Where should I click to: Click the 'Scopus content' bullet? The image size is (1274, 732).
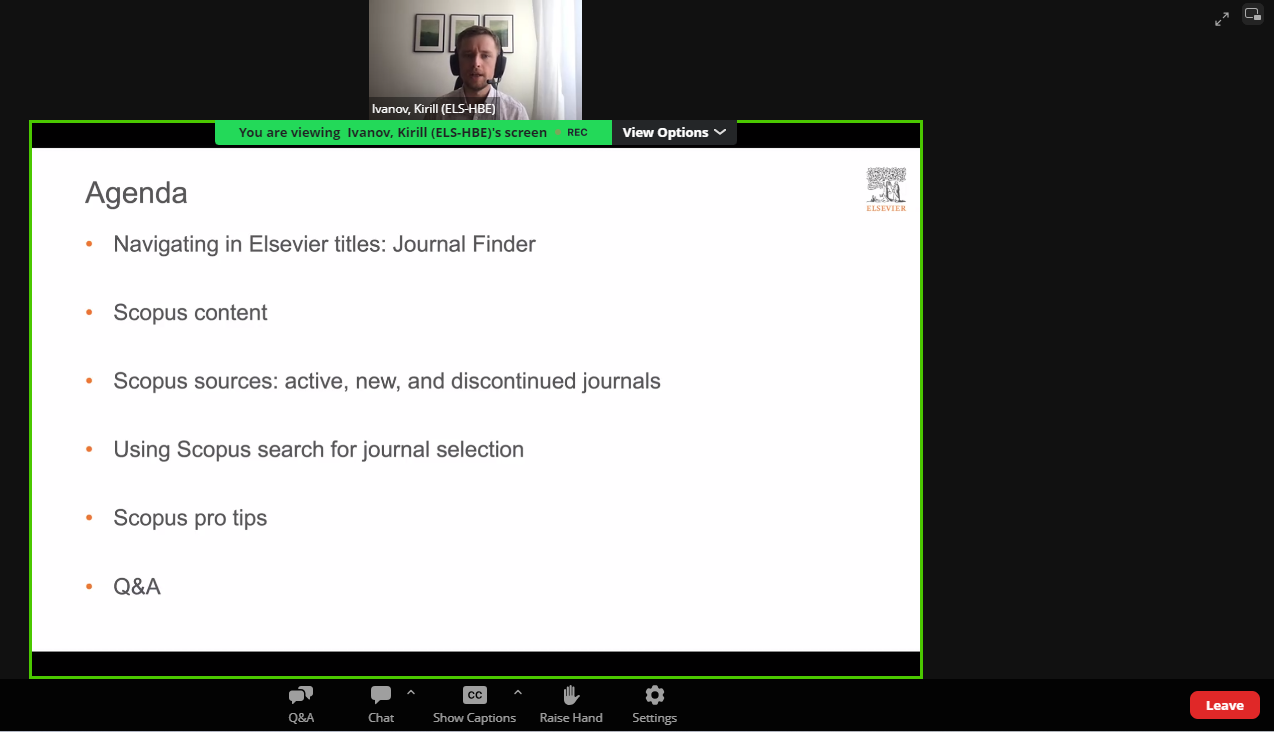tap(190, 313)
